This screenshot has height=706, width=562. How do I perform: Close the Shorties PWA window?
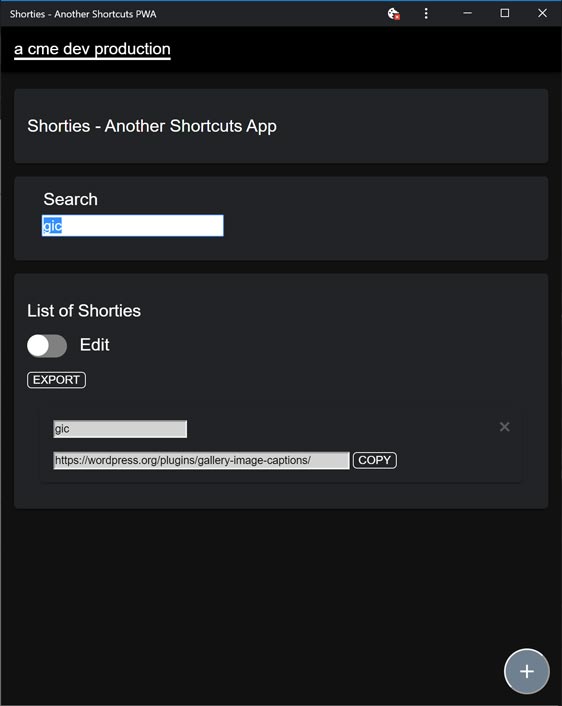coord(542,14)
